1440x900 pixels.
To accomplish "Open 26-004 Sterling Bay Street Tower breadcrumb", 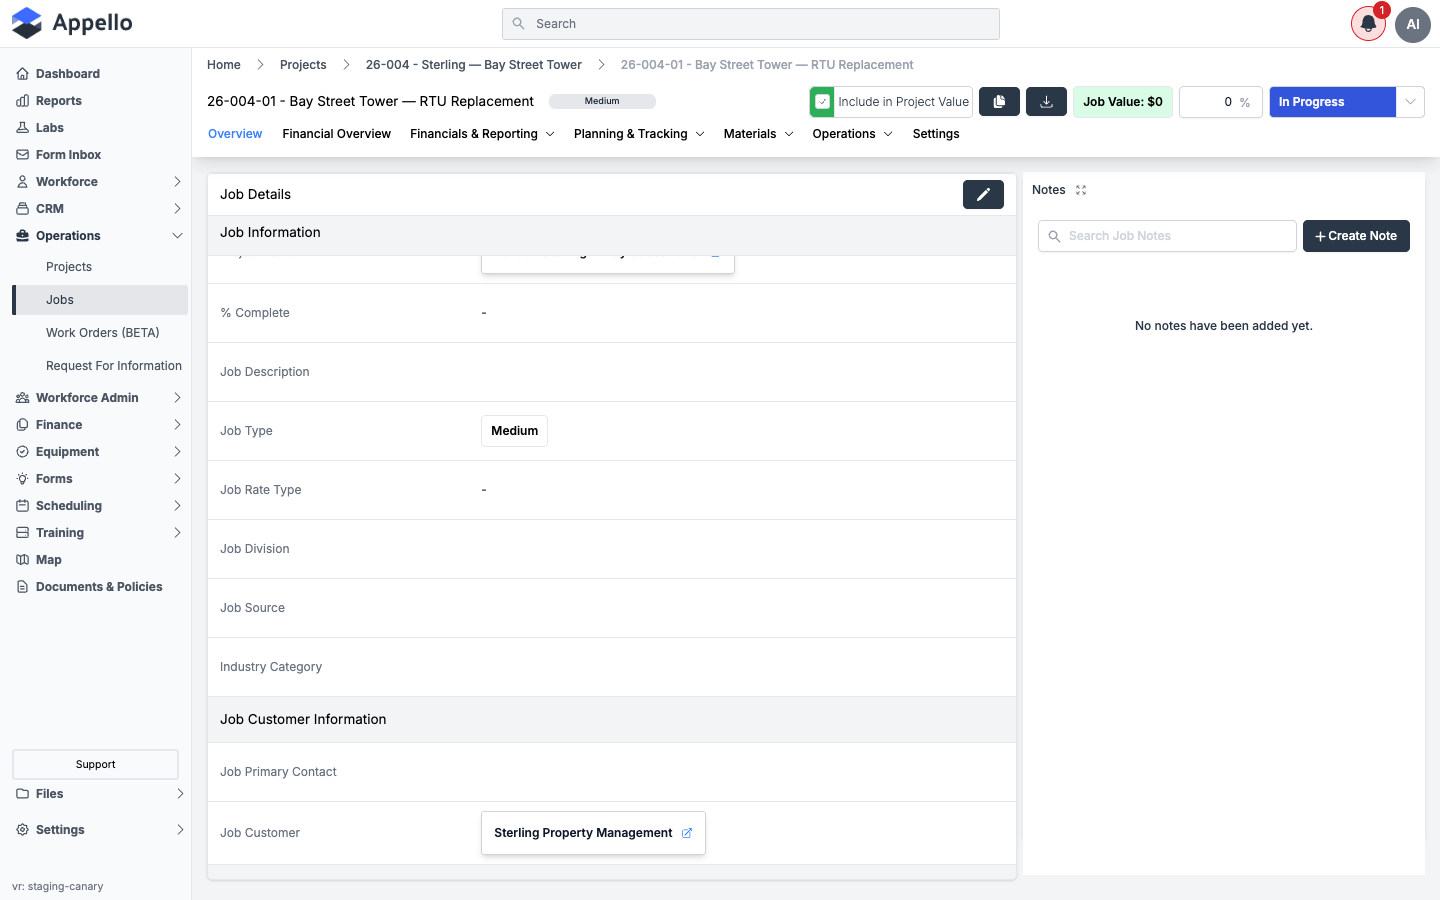I will tap(474, 65).
